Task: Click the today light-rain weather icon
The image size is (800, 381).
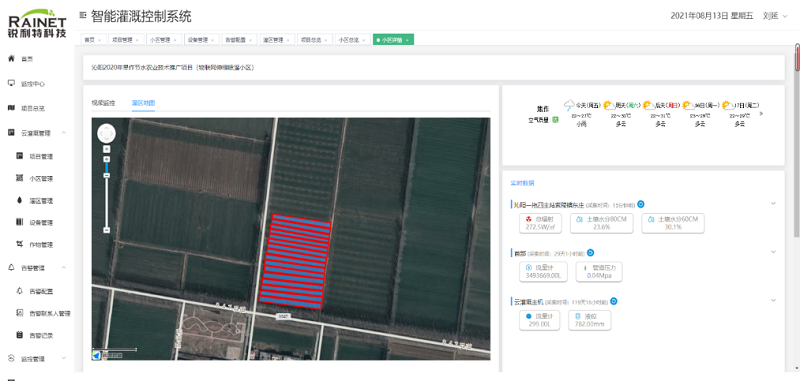Action: (x=569, y=105)
